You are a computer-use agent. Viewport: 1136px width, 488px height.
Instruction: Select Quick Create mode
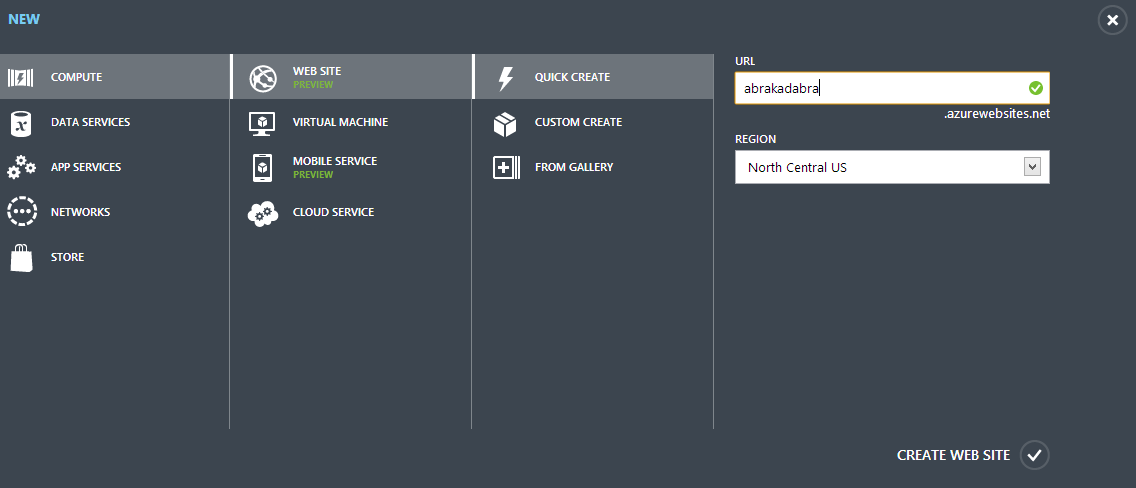(x=593, y=77)
